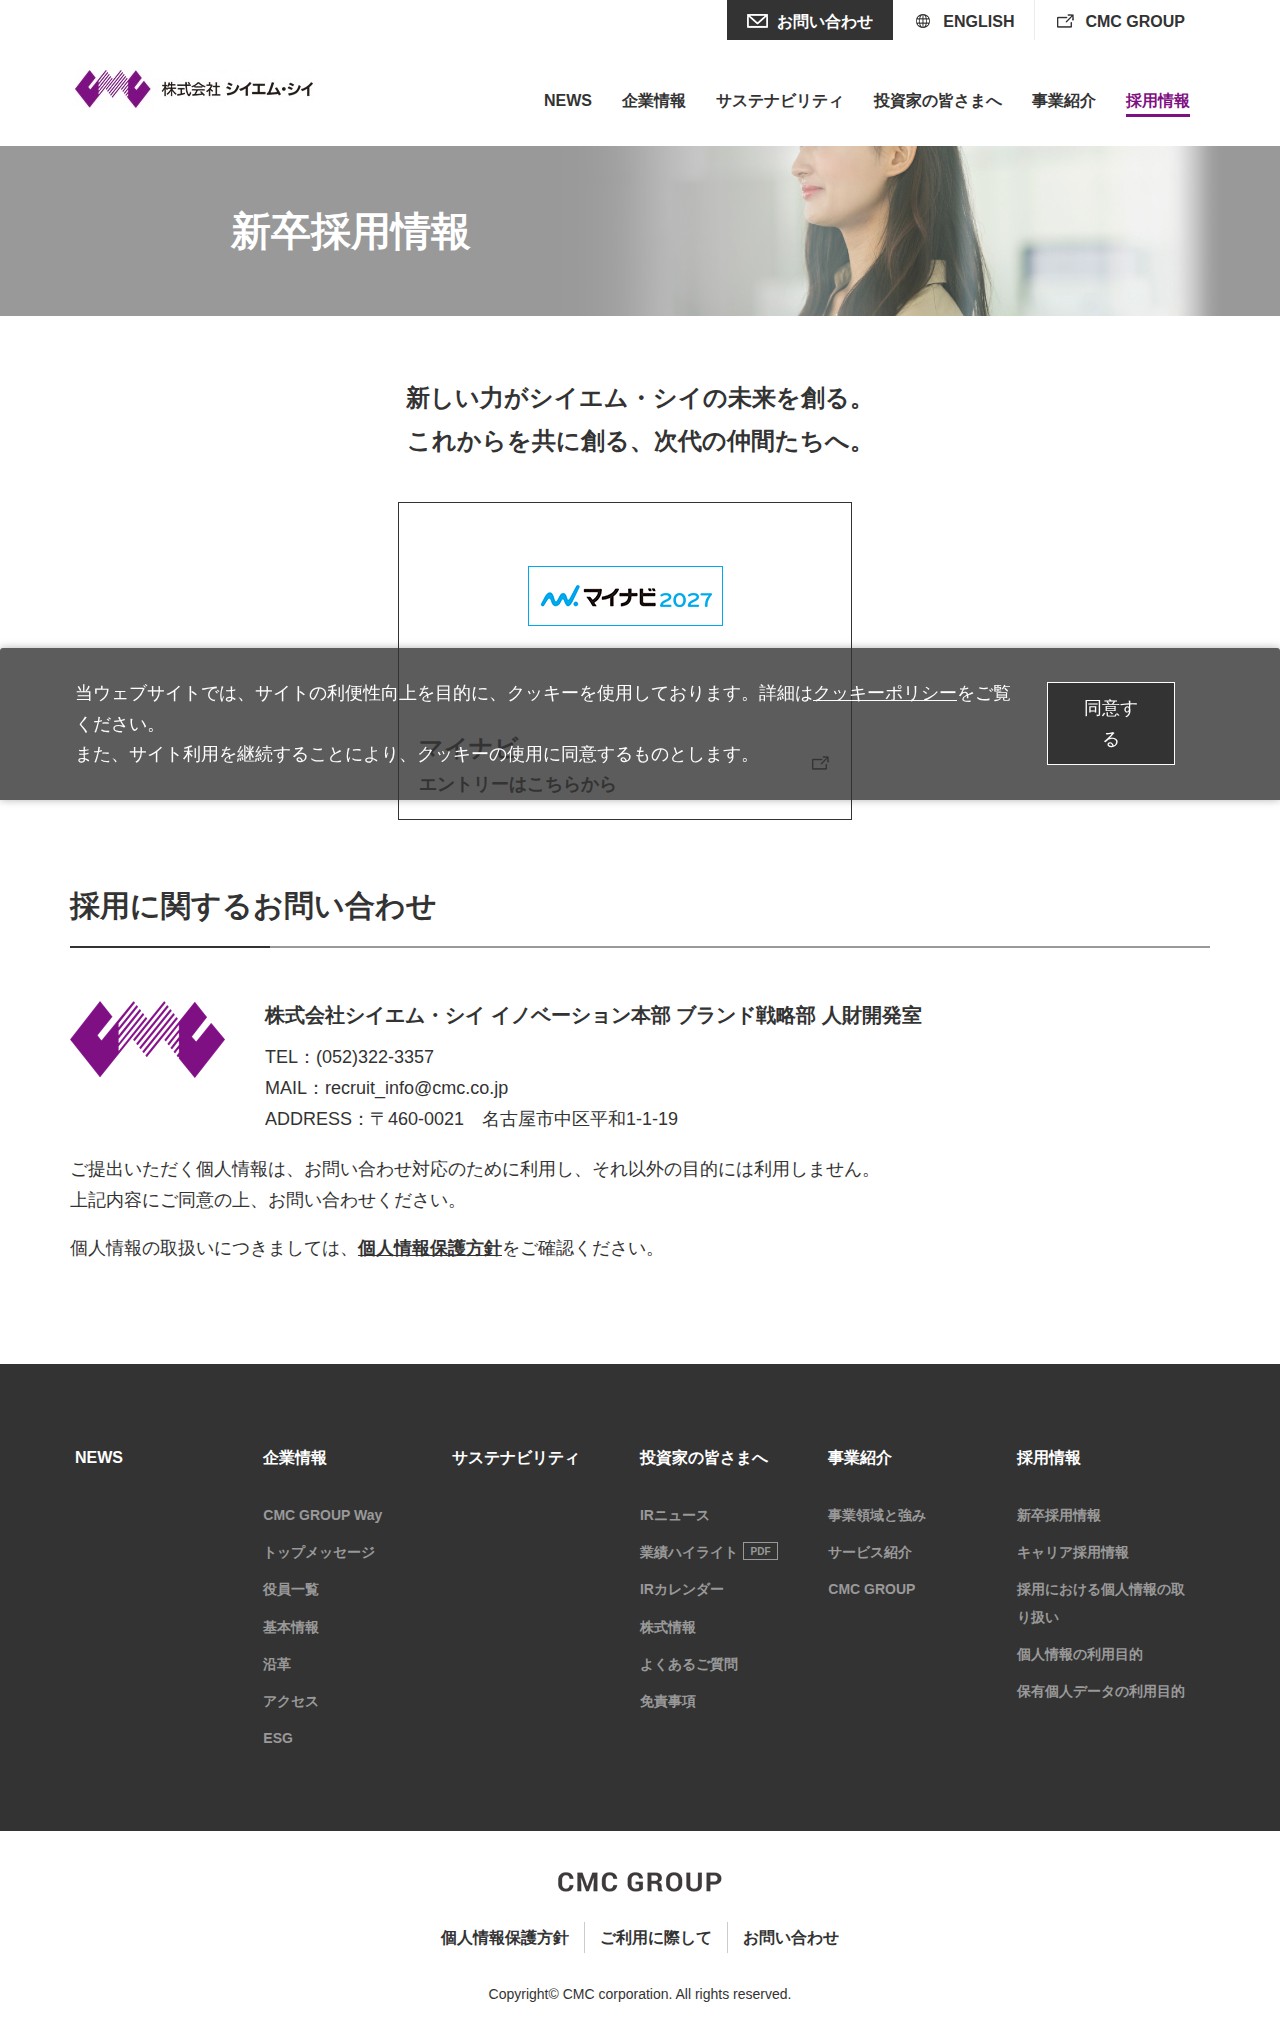Open the クッキーポリシー link
This screenshot has width=1280, height=2026.
[885, 693]
